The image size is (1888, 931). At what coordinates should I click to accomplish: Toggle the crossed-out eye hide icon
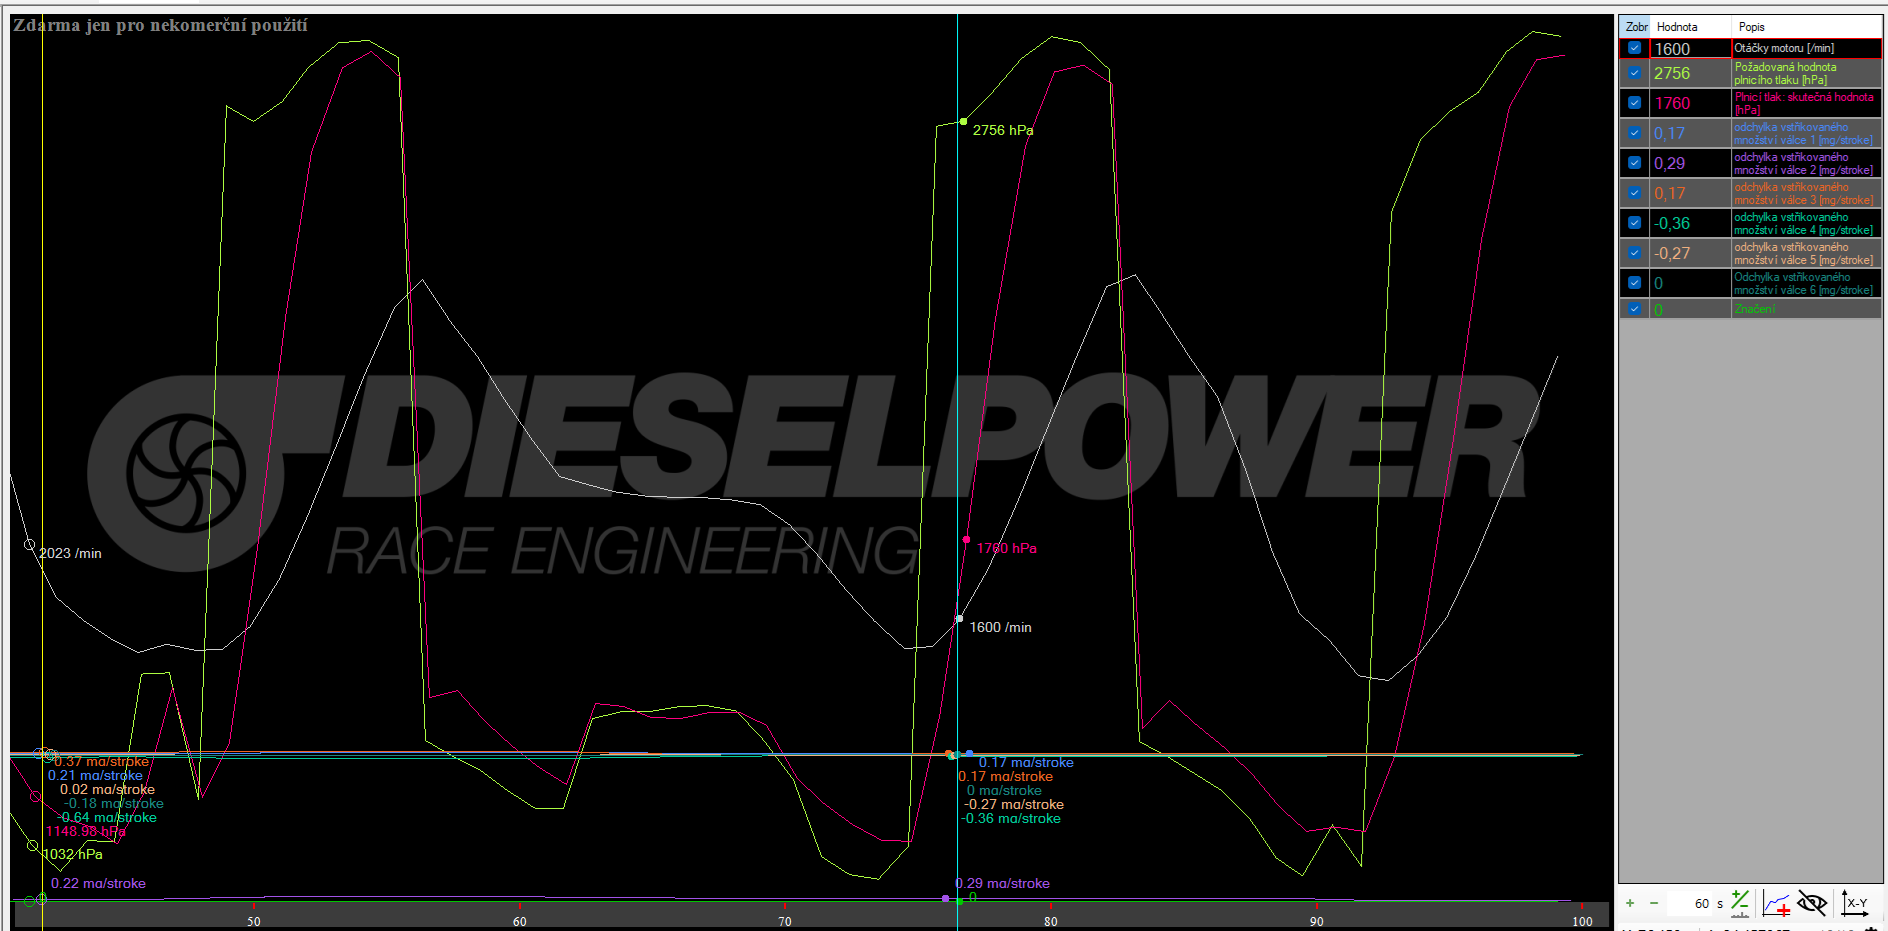1812,903
